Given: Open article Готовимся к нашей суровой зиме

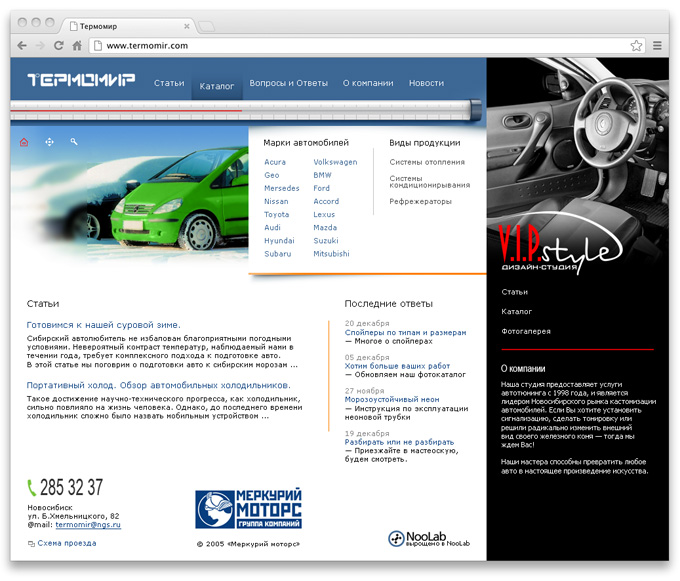Looking at the screenshot, I should (x=103, y=325).
